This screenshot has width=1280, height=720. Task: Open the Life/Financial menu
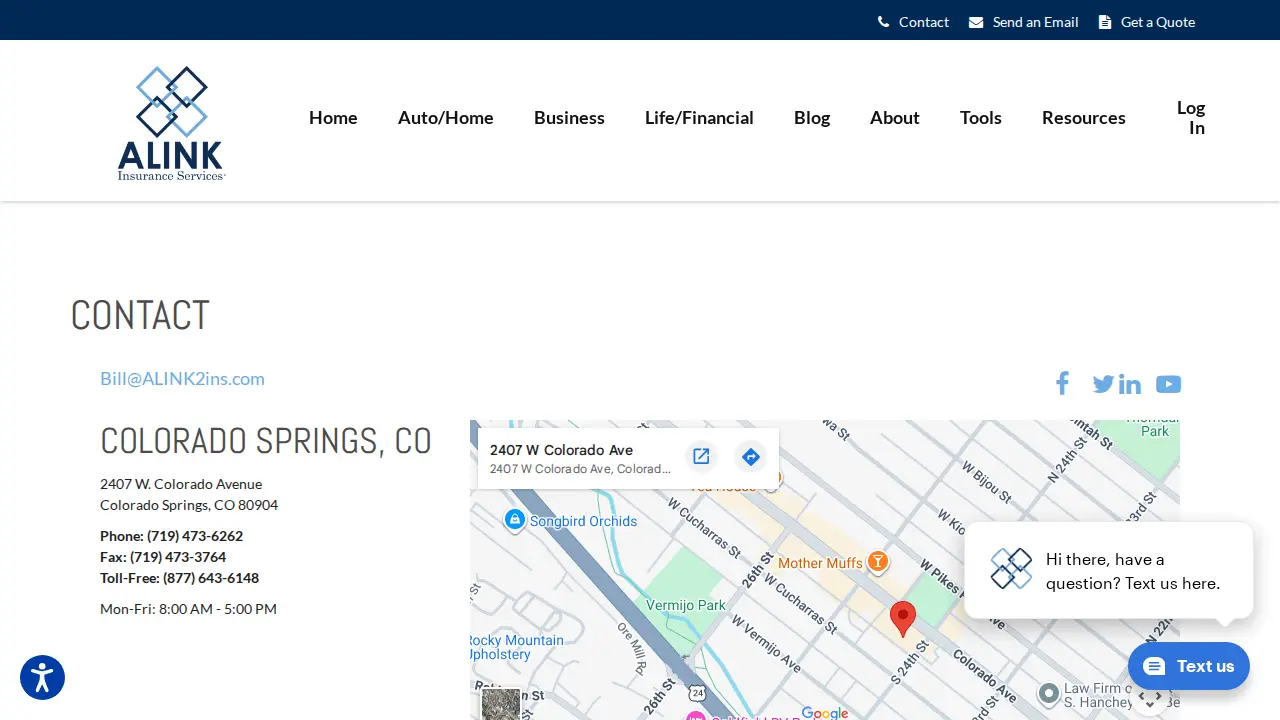click(x=699, y=117)
